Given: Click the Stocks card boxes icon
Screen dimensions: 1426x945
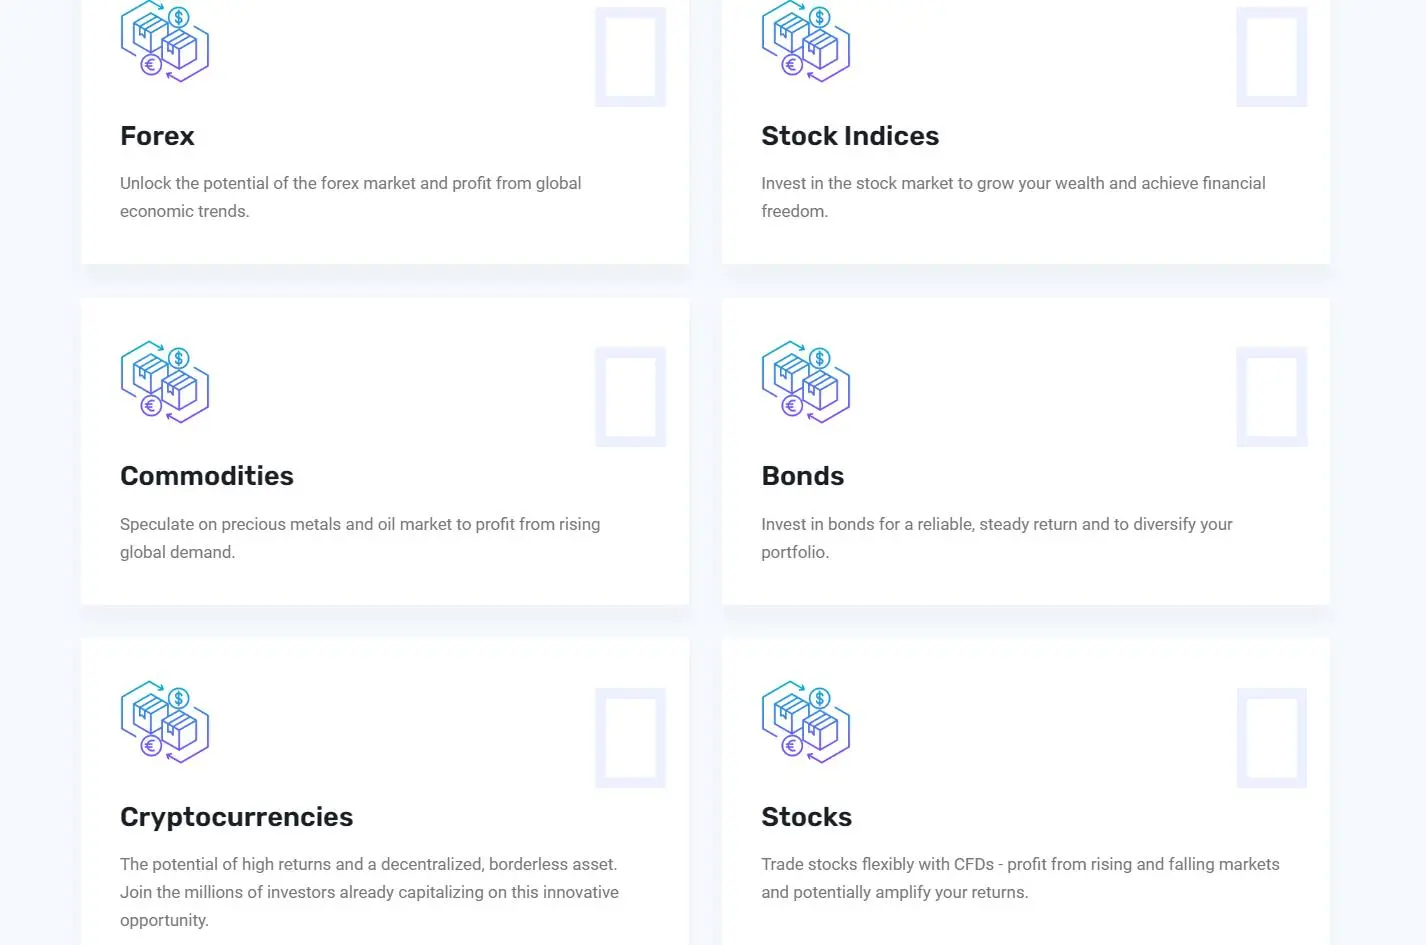Looking at the screenshot, I should pyautogui.click(x=806, y=722).
